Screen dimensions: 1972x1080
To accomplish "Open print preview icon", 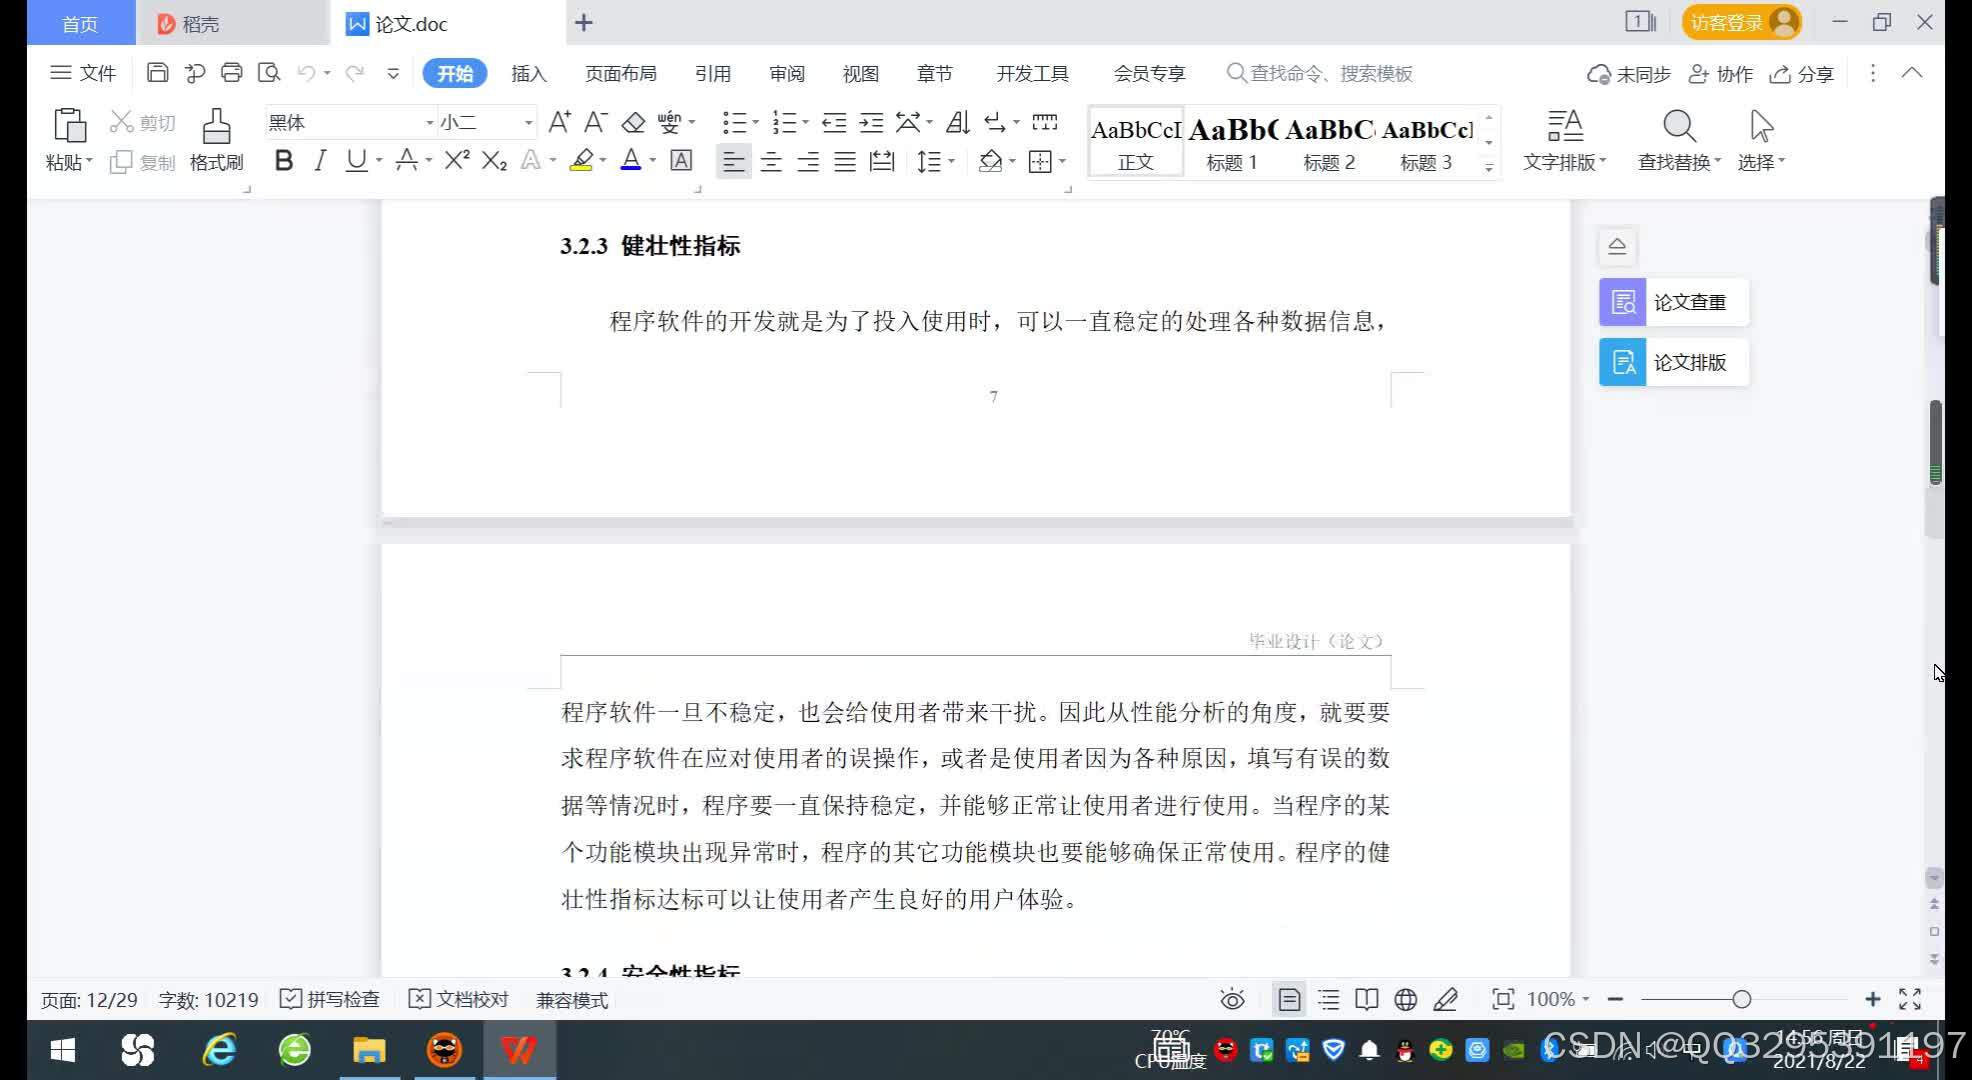I will click(x=268, y=73).
